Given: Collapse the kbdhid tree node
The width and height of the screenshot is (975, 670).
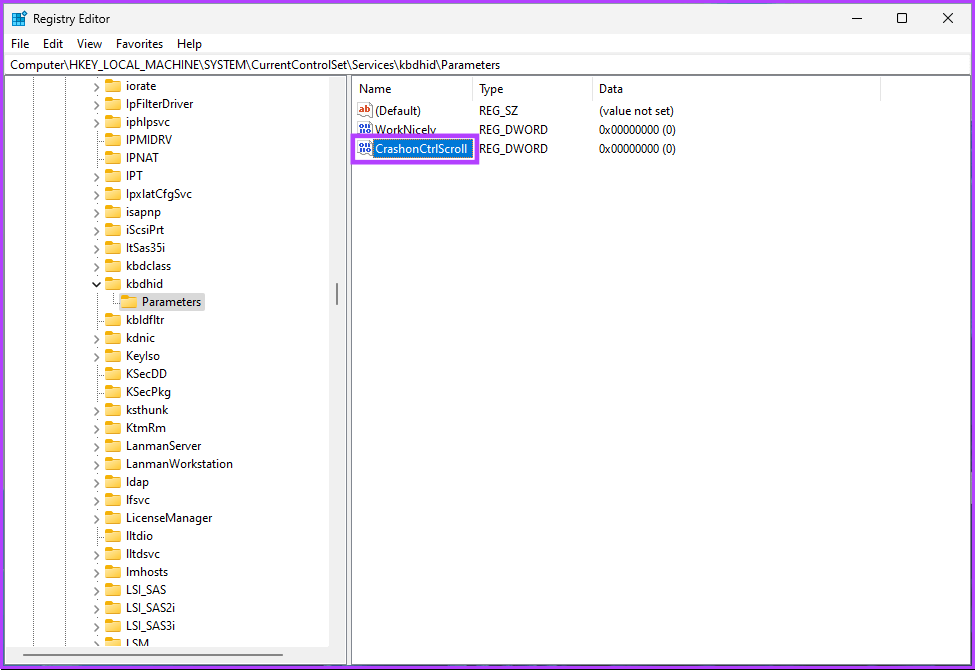Looking at the screenshot, I should tap(96, 284).
